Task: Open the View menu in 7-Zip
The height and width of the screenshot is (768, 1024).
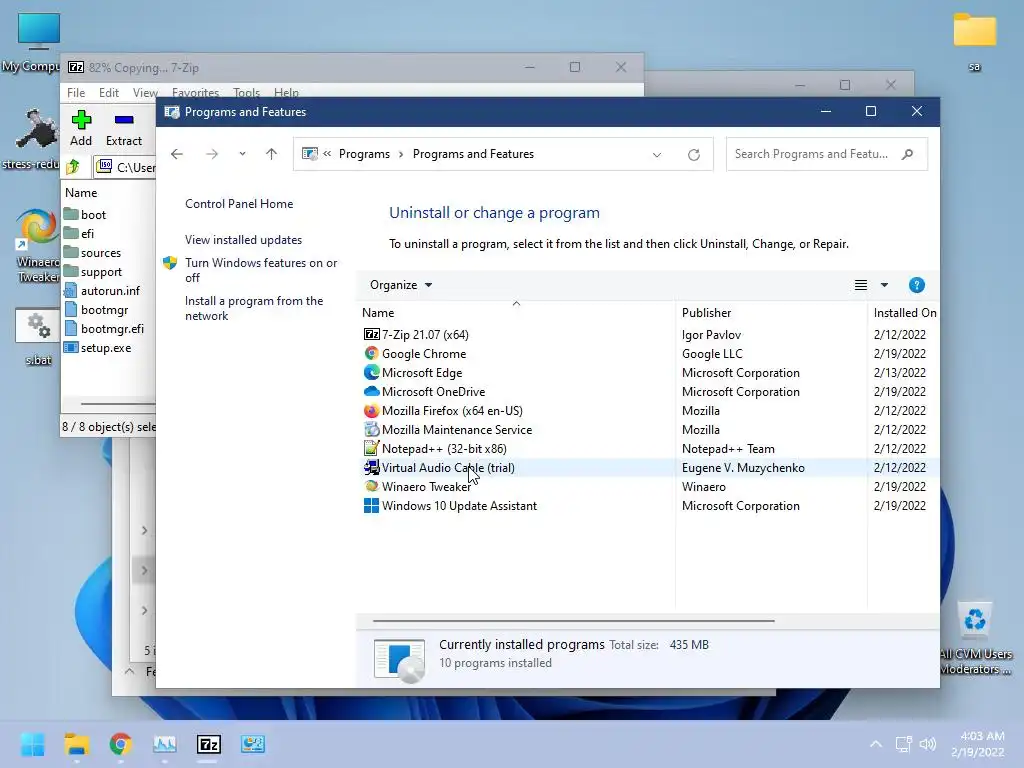Action: (x=145, y=92)
